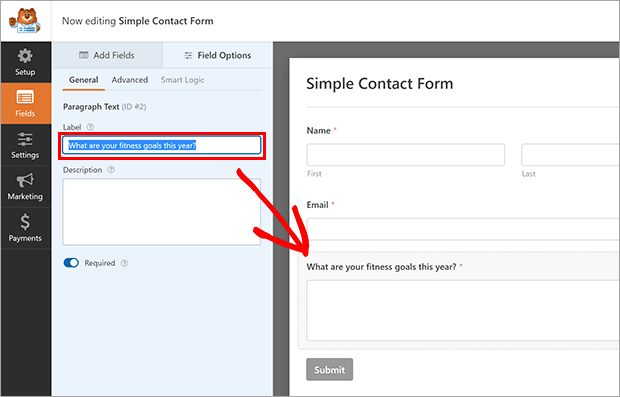Click the Email input in form preview
620x397 pixels.
point(463,229)
